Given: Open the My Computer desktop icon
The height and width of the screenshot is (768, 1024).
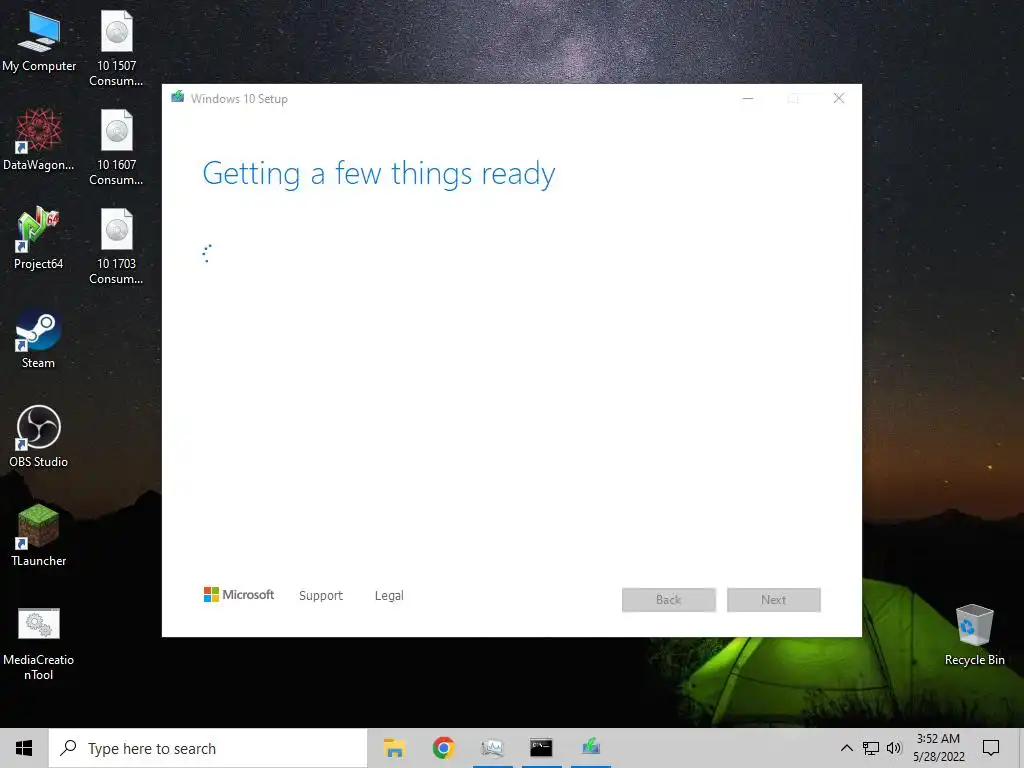Looking at the screenshot, I should [x=39, y=42].
